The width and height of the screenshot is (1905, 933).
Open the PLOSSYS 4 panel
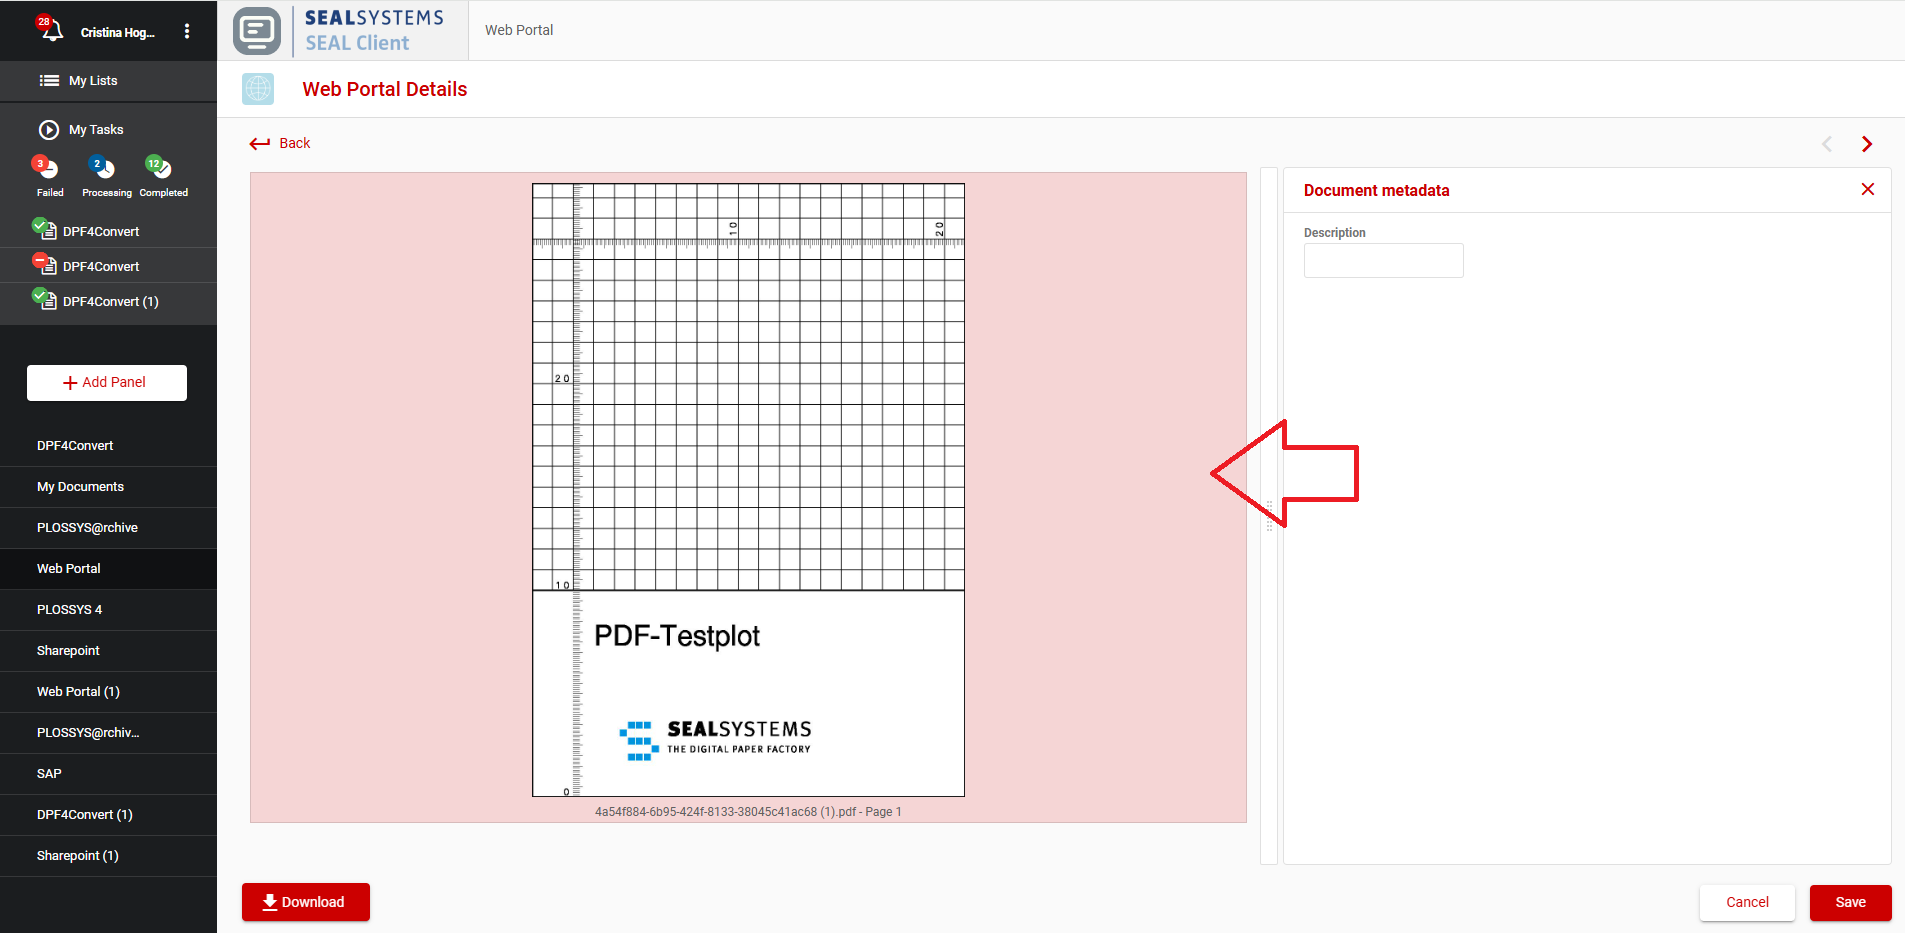[x=69, y=609]
